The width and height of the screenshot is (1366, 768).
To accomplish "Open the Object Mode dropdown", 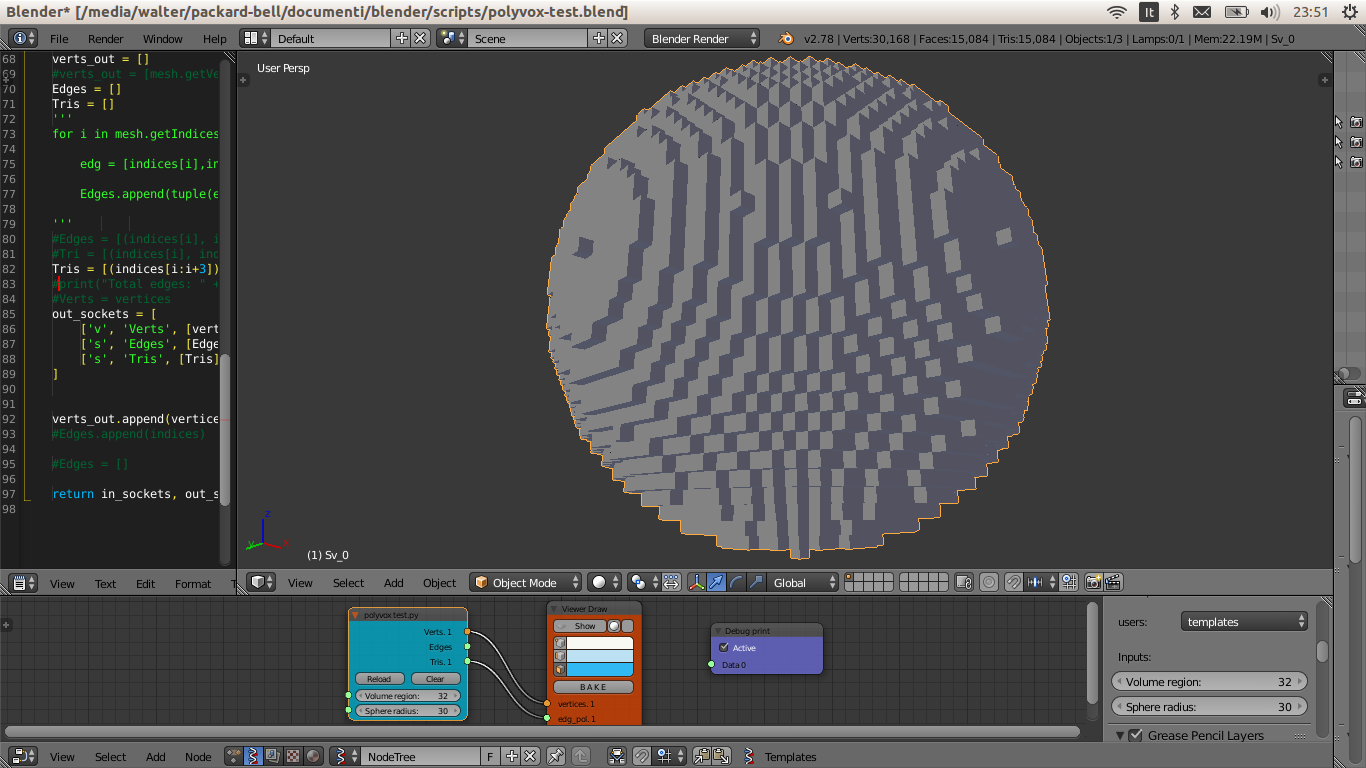I will coord(526,582).
